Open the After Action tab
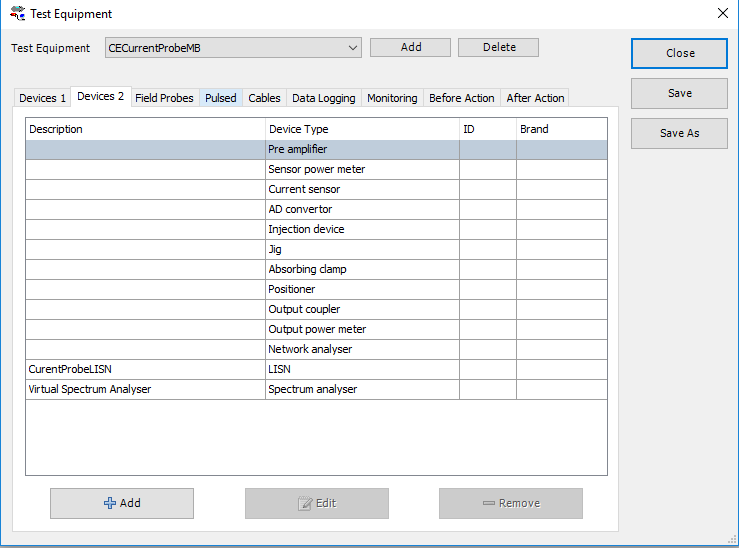Image resolution: width=739 pixels, height=548 pixels. [x=535, y=98]
